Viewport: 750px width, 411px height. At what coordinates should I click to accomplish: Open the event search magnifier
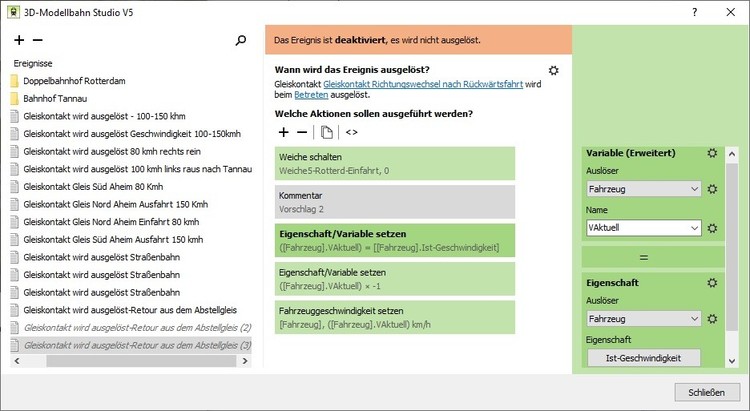point(240,41)
